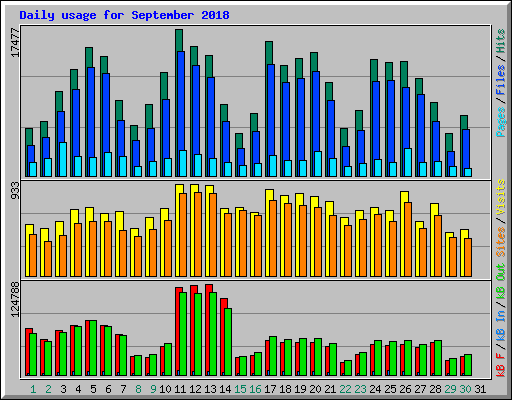Image resolution: width=512 pixels, height=400 pixels.
Task: Click day 19 on the x-axis
Action: point(300,389)
